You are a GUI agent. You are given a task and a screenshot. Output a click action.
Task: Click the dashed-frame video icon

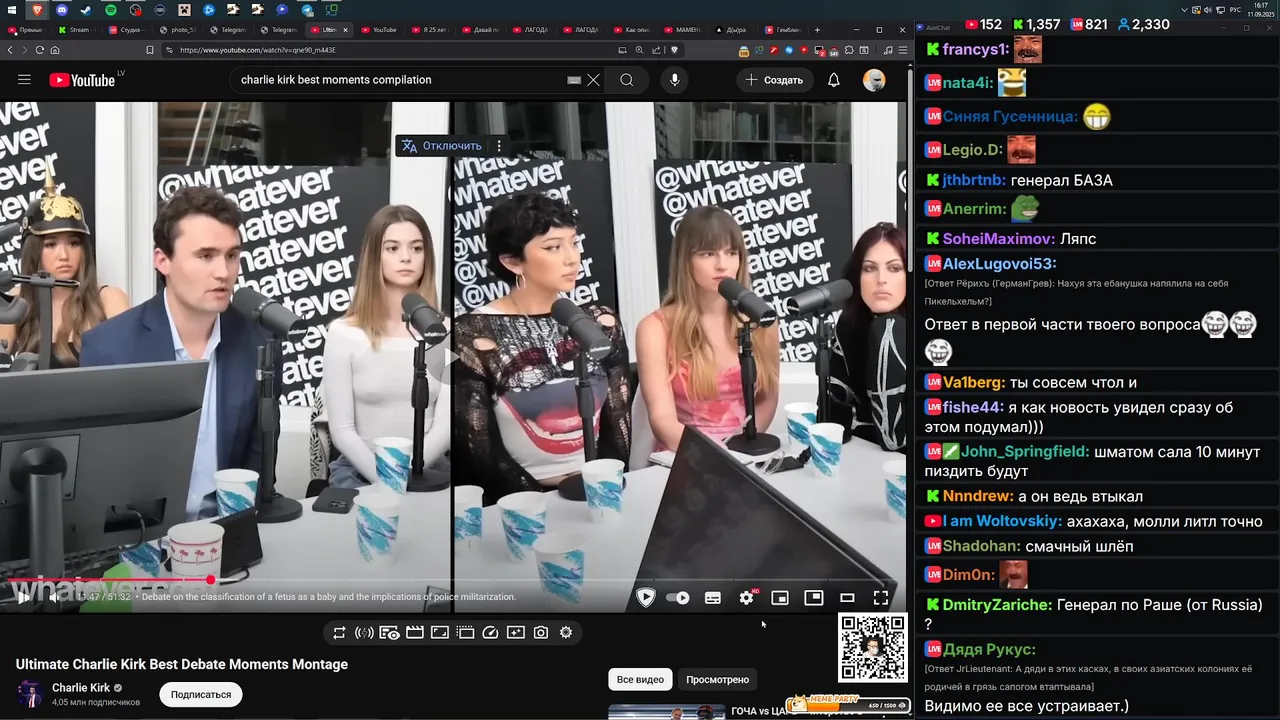point(465,632)
